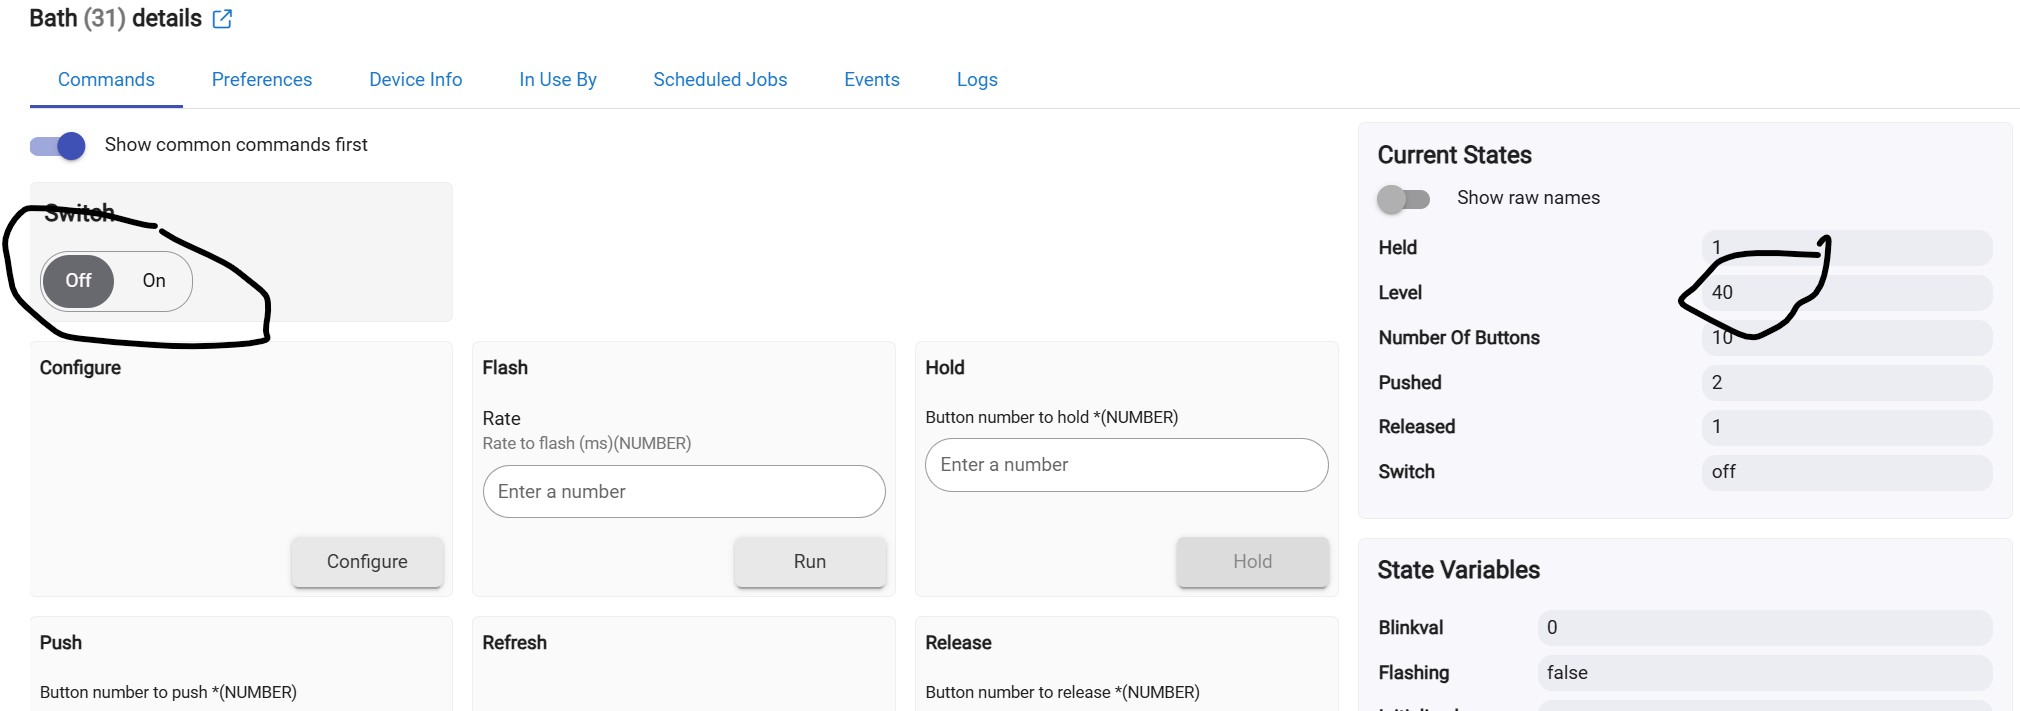This screenshot has width=2020, height=711.
Task: Switch to the Preferences tab
Action: click(x=261, y=80)
